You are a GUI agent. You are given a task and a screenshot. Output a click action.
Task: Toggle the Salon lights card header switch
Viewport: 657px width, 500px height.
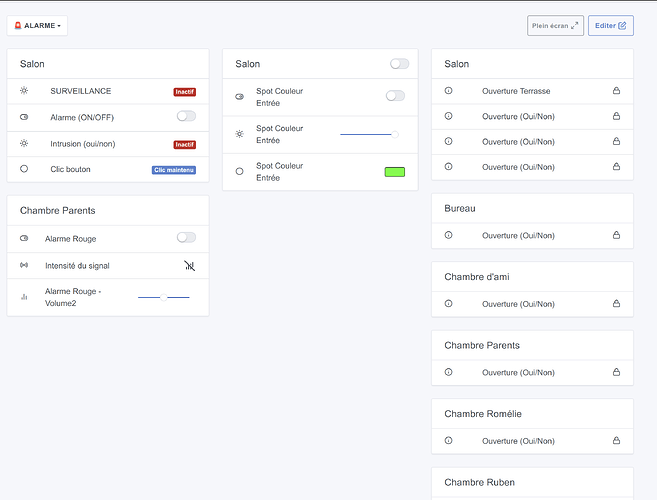pyautogui.click(x=399, y=64)
